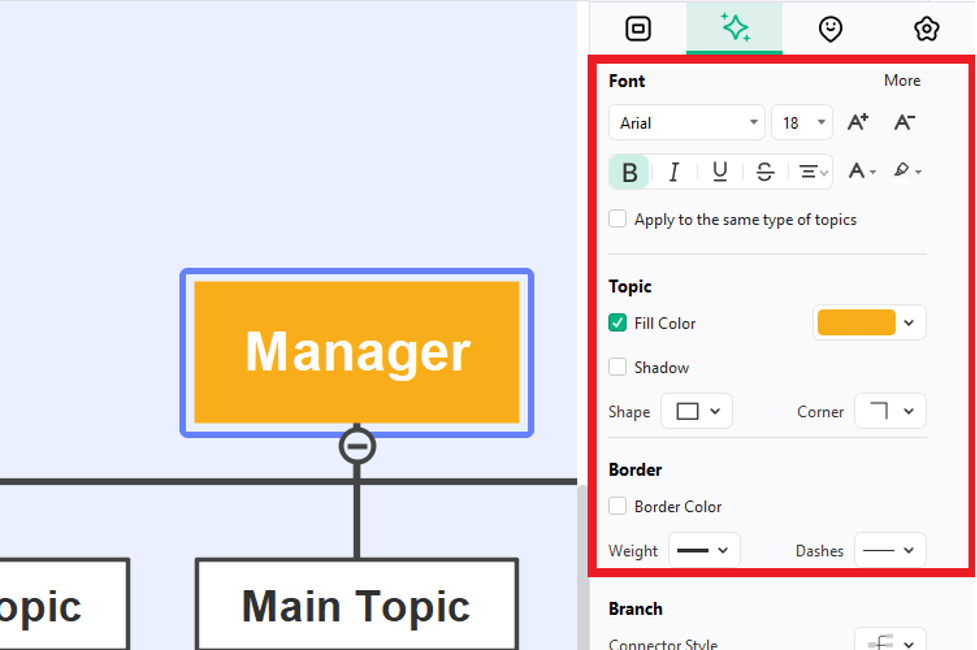Open the font color tool
The image size is (977, 650).
coord(862,171)
